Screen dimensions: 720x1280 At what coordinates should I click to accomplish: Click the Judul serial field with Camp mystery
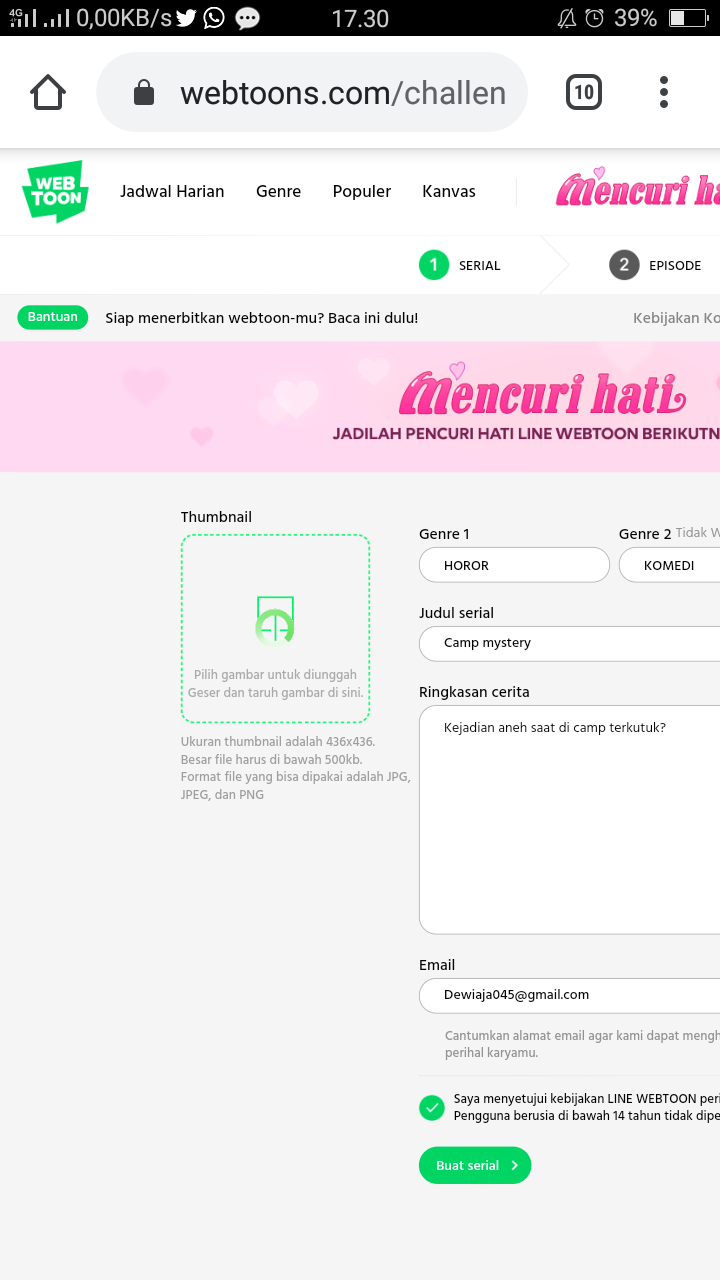click(570, 643)
